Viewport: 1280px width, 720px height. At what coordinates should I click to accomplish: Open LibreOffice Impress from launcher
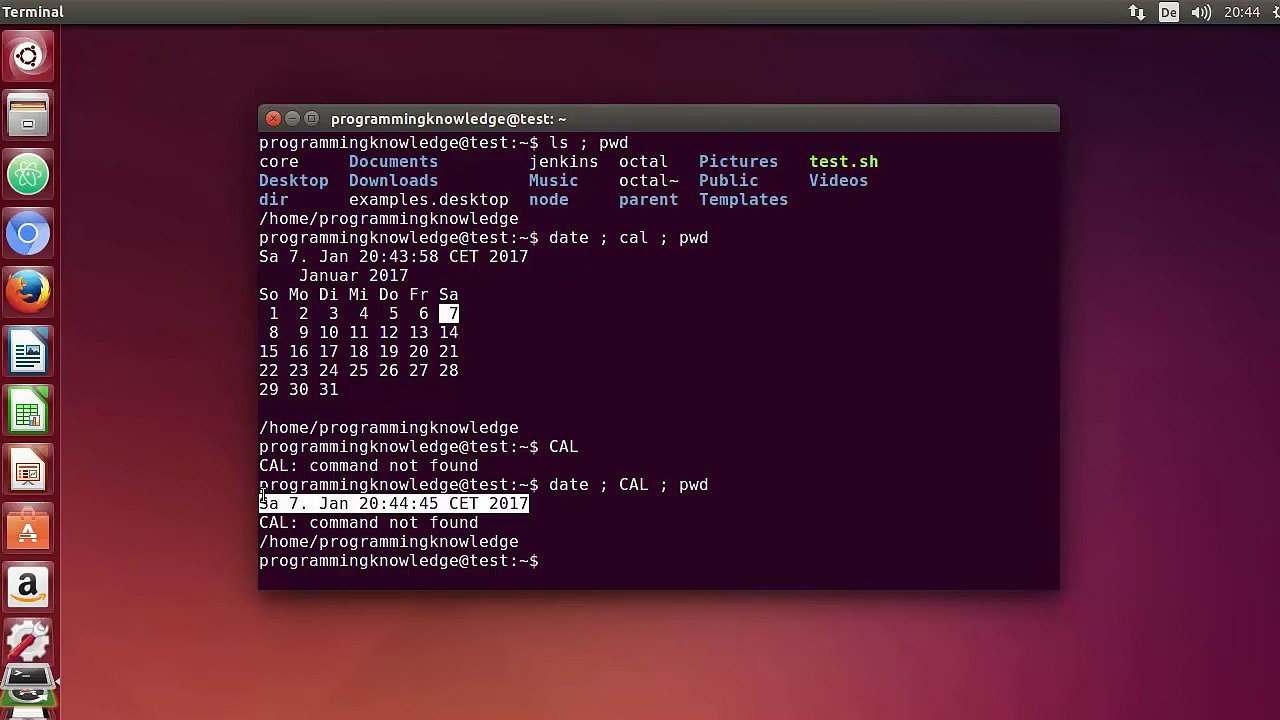(x=28, y=471)
